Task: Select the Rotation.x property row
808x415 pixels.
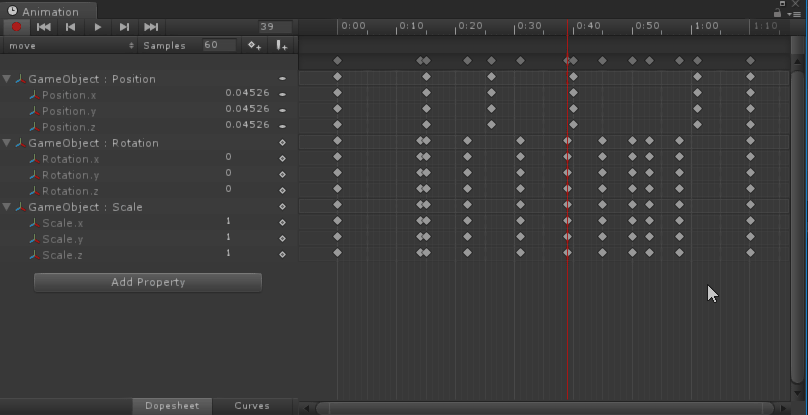Action: pyautogui.click(x=149, y=159)
